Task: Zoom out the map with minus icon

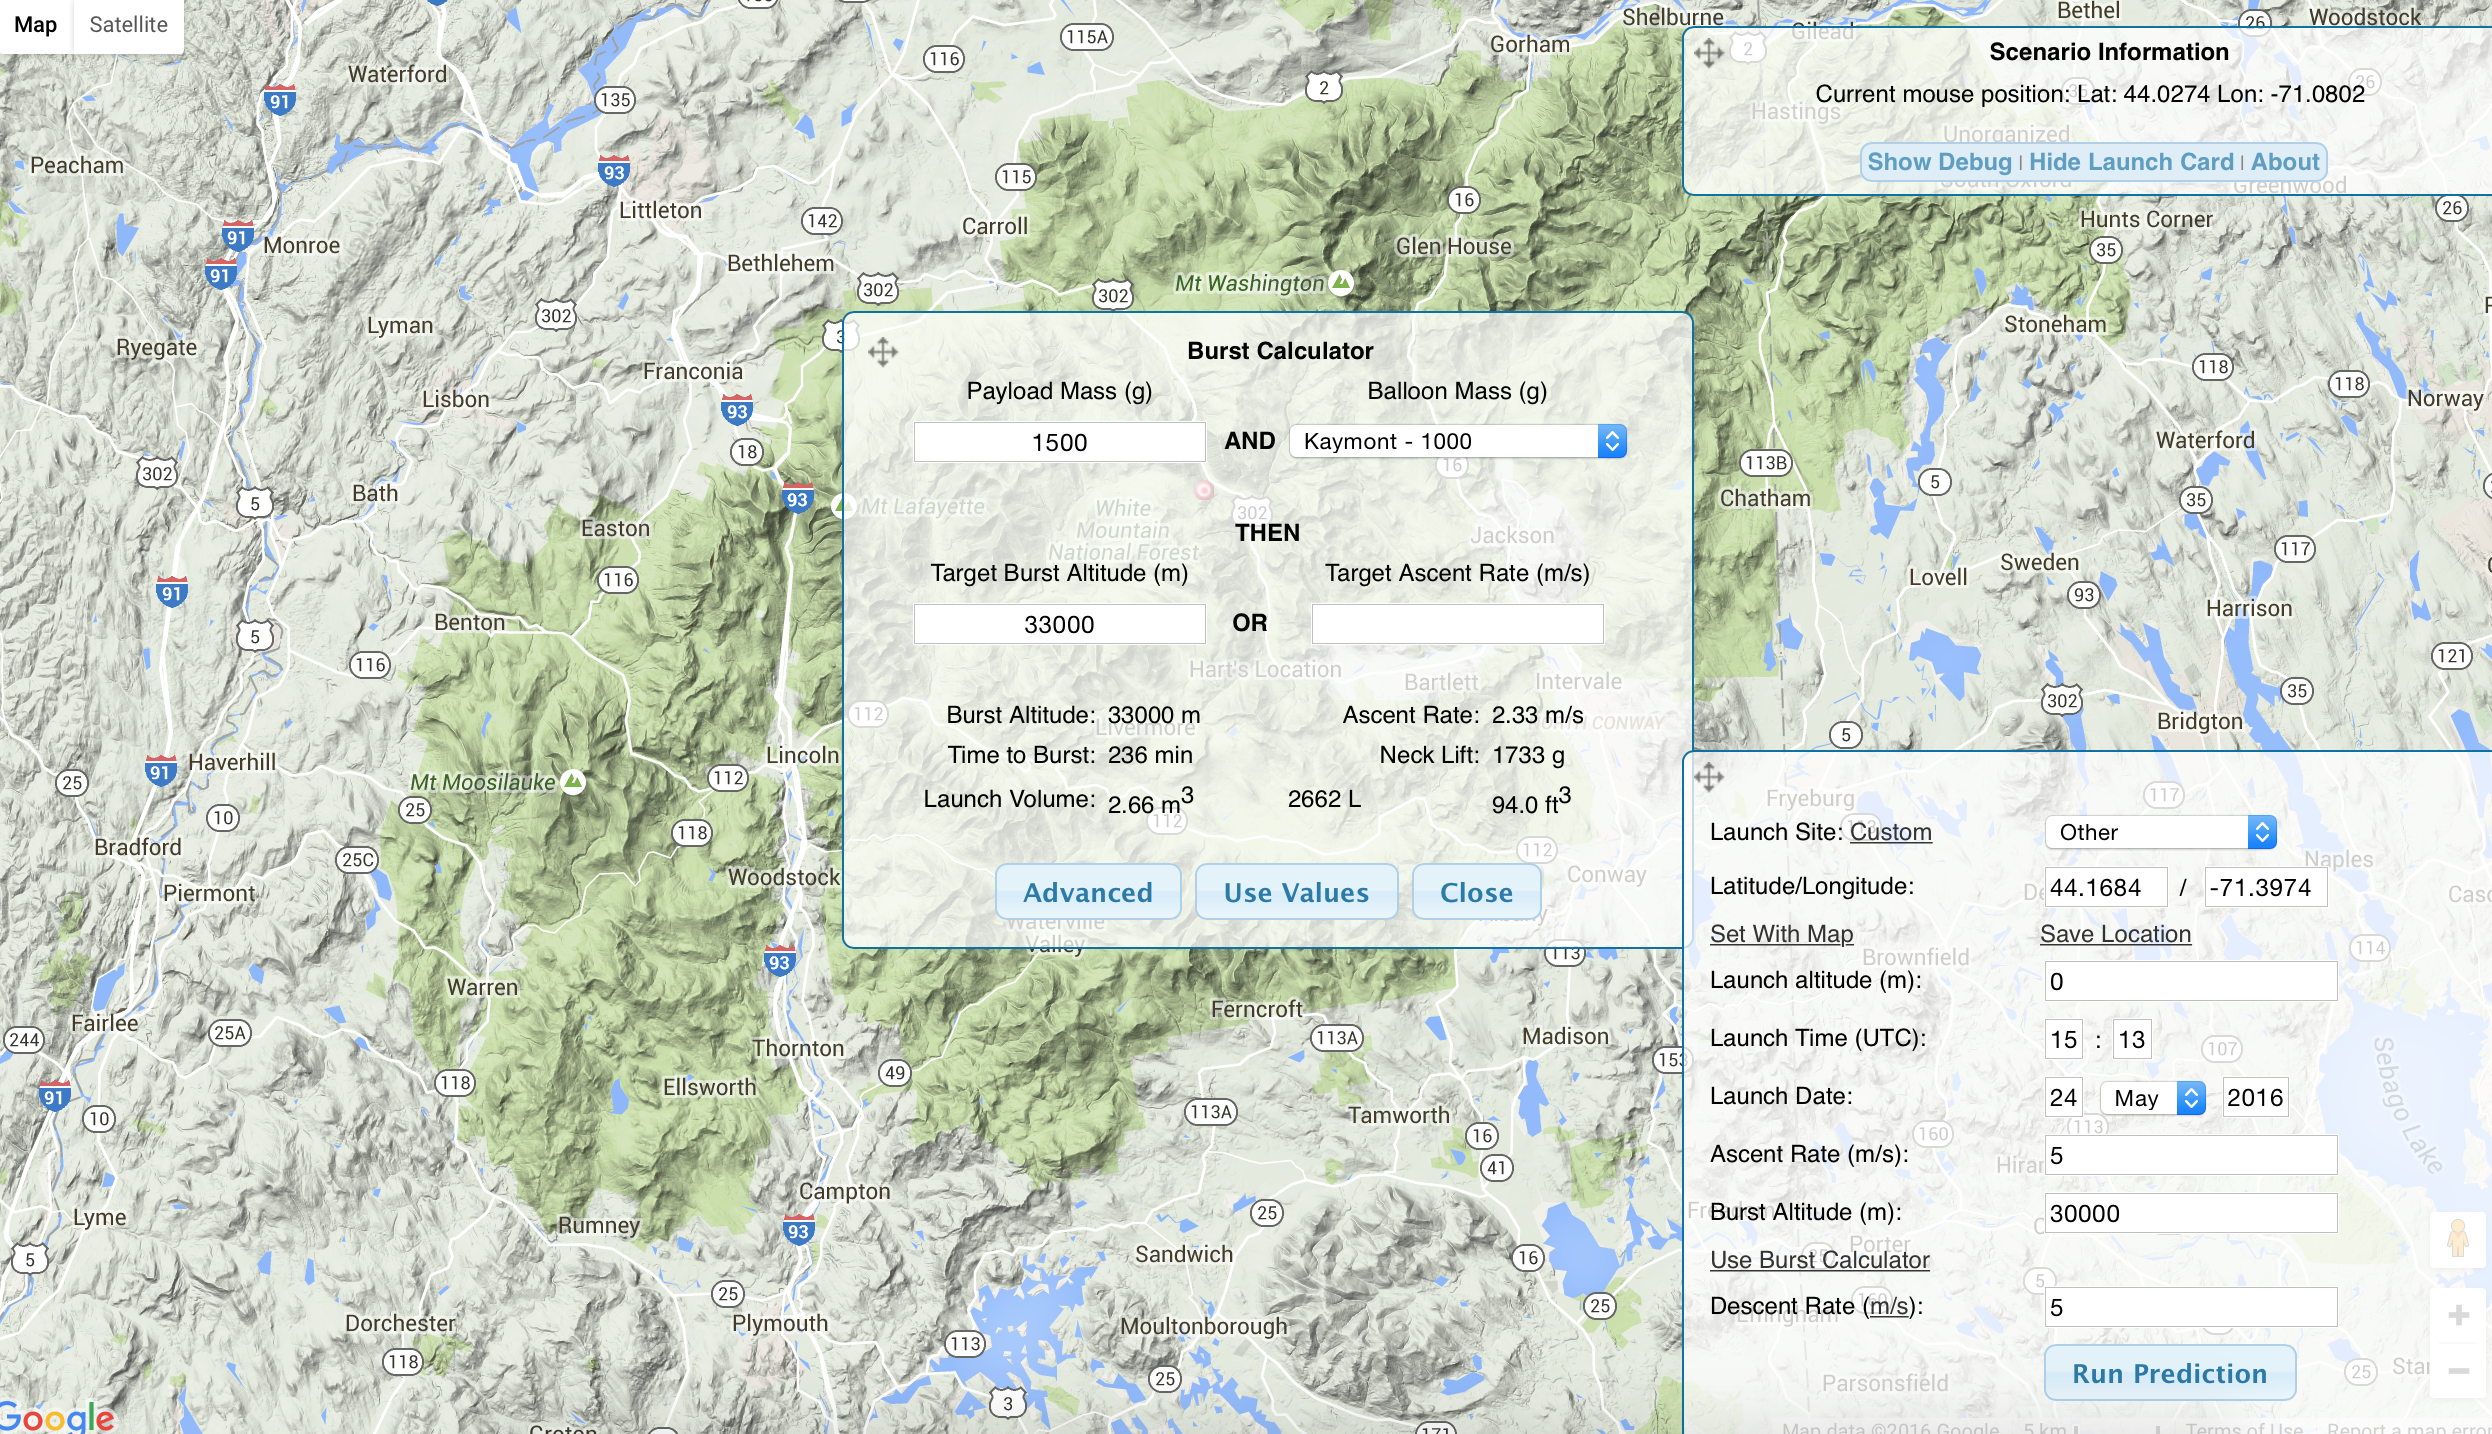Action: click(2458, 1371)
